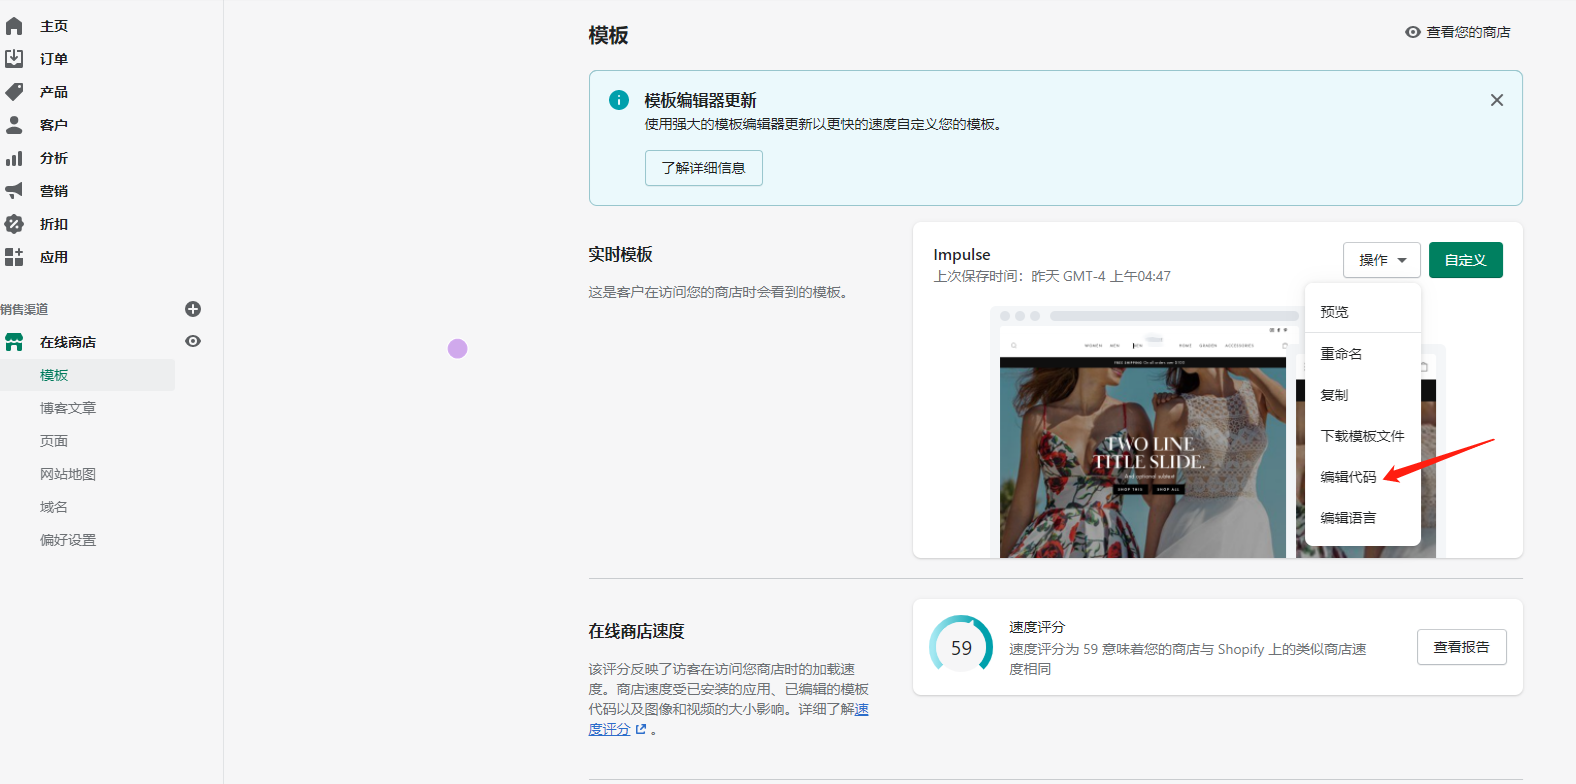The height and width of the screenshot is (784, 1576).
Task: Click the Impulse theme name
Action: point(962,255)
